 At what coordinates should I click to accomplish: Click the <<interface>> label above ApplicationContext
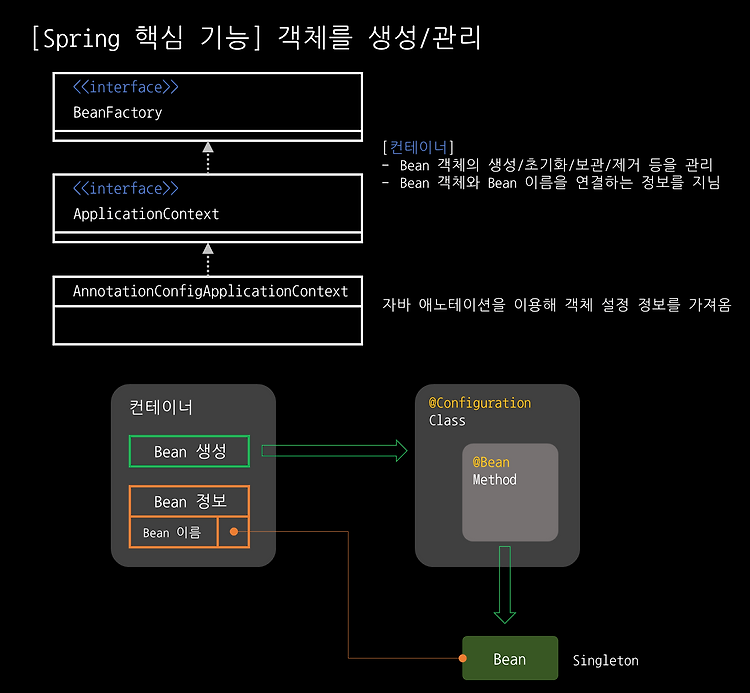(x=125, y=188)
